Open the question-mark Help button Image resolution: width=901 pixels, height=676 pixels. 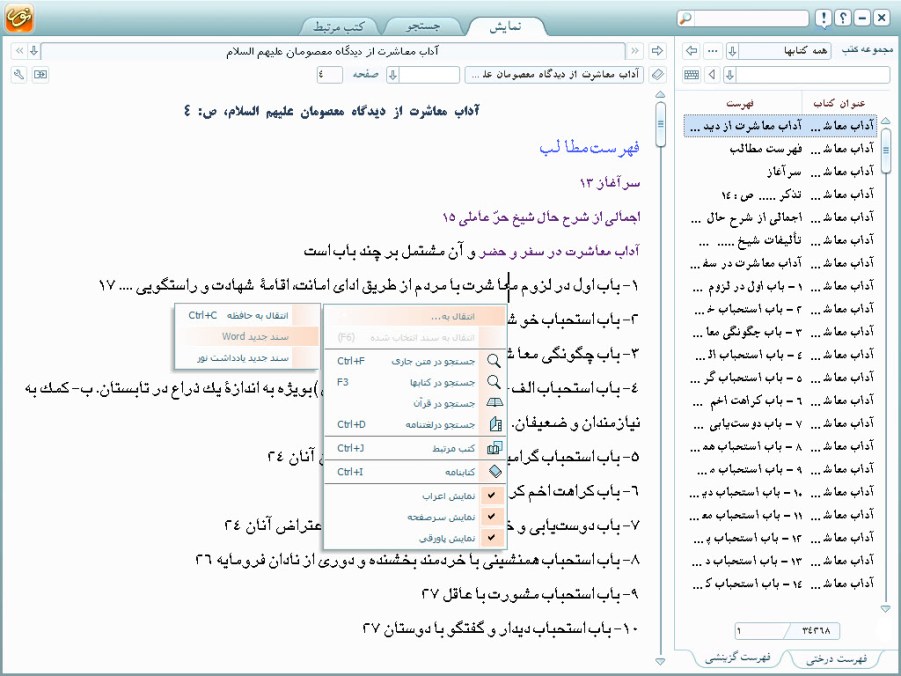point(842,18)
